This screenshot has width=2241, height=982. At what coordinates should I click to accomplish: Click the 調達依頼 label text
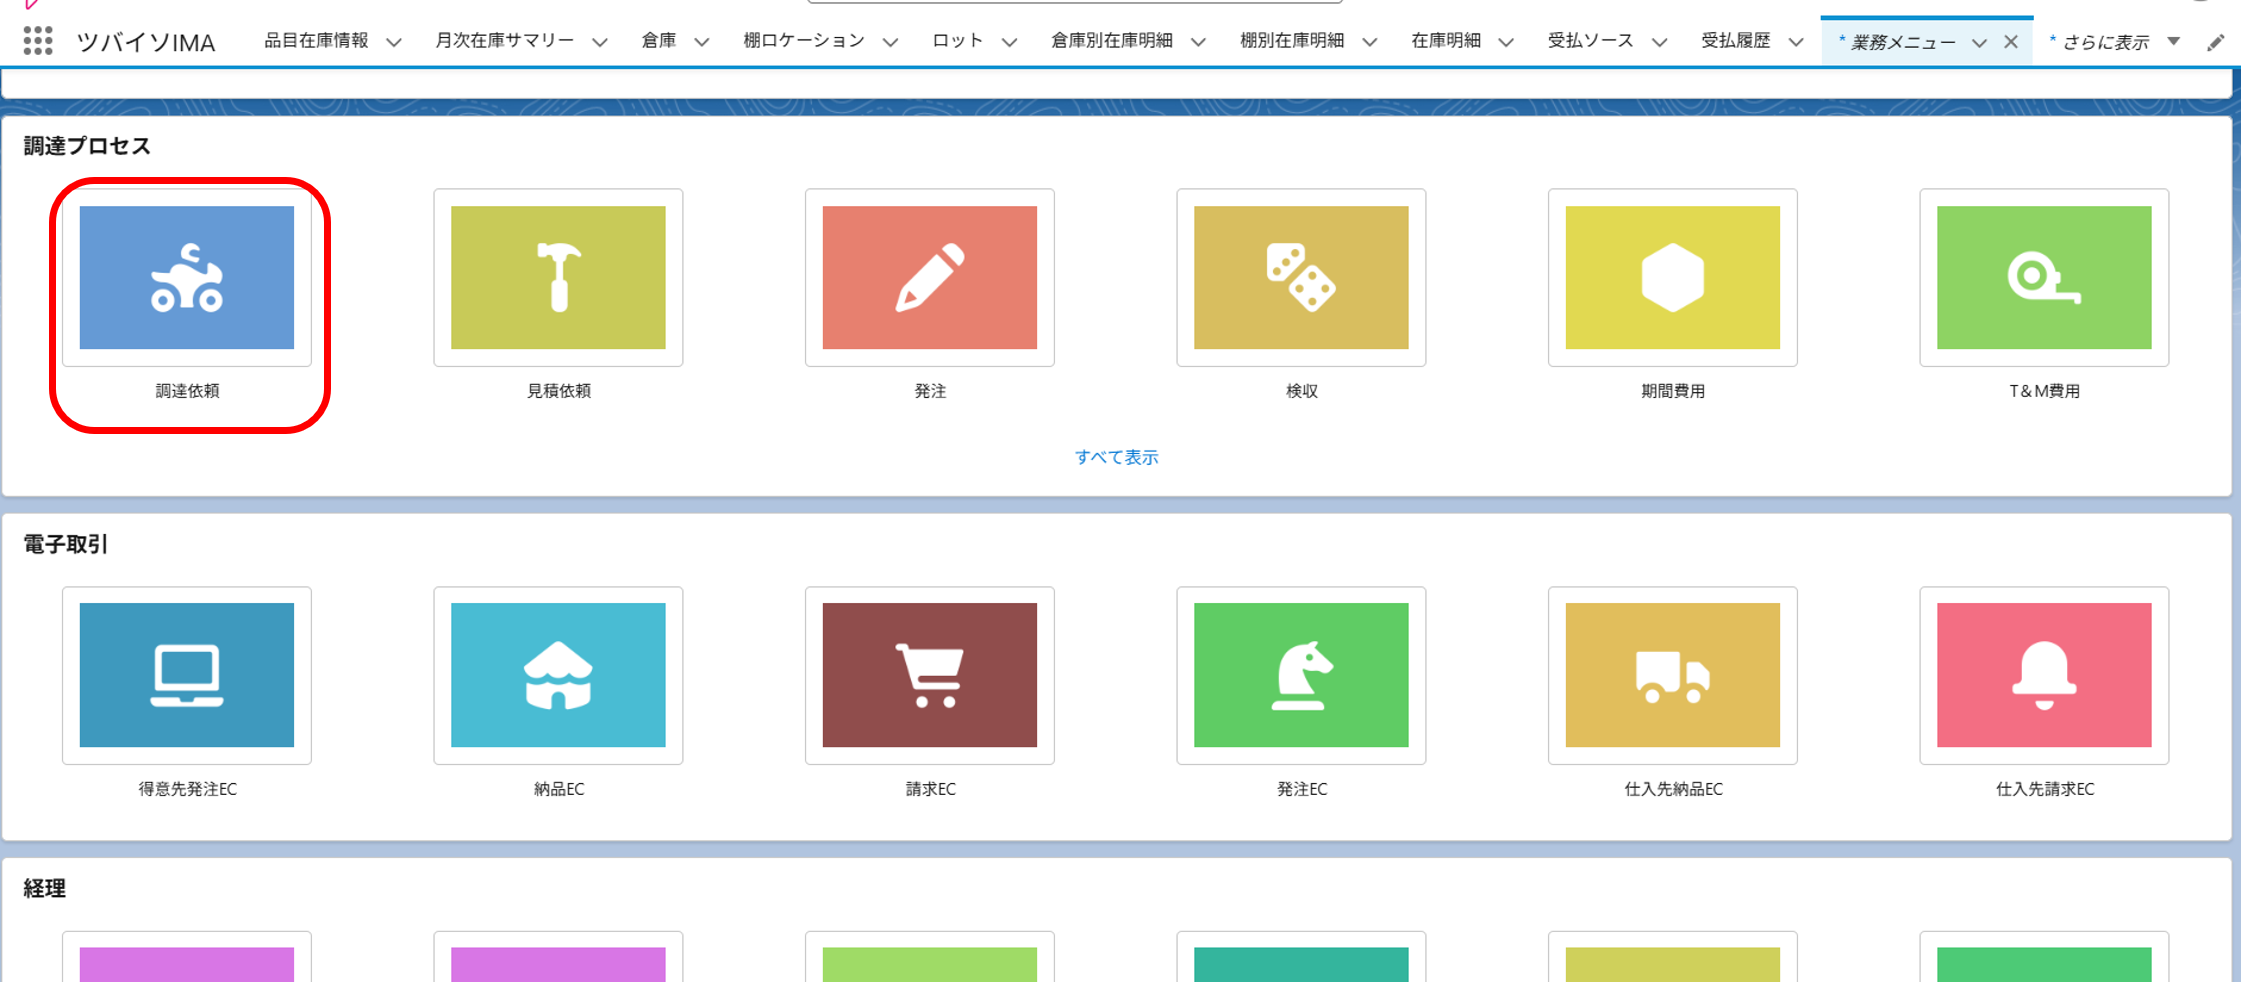[x=187, y=391]
